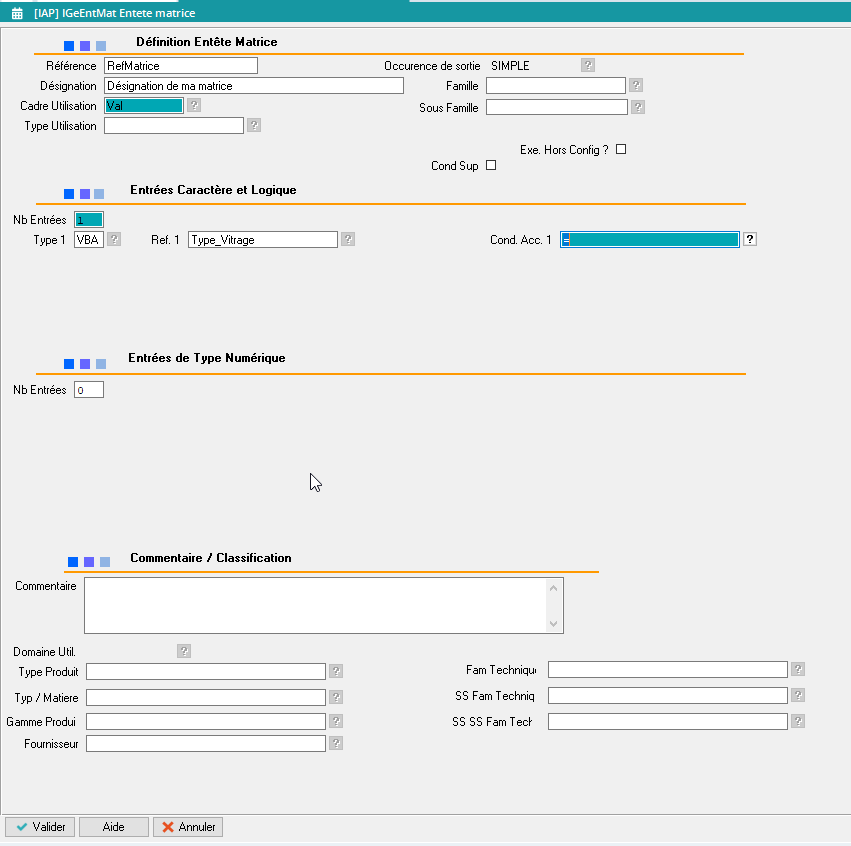Open lookup for Fam Technique field
Viewport: 851px width, 846px height.
(797, 669)
